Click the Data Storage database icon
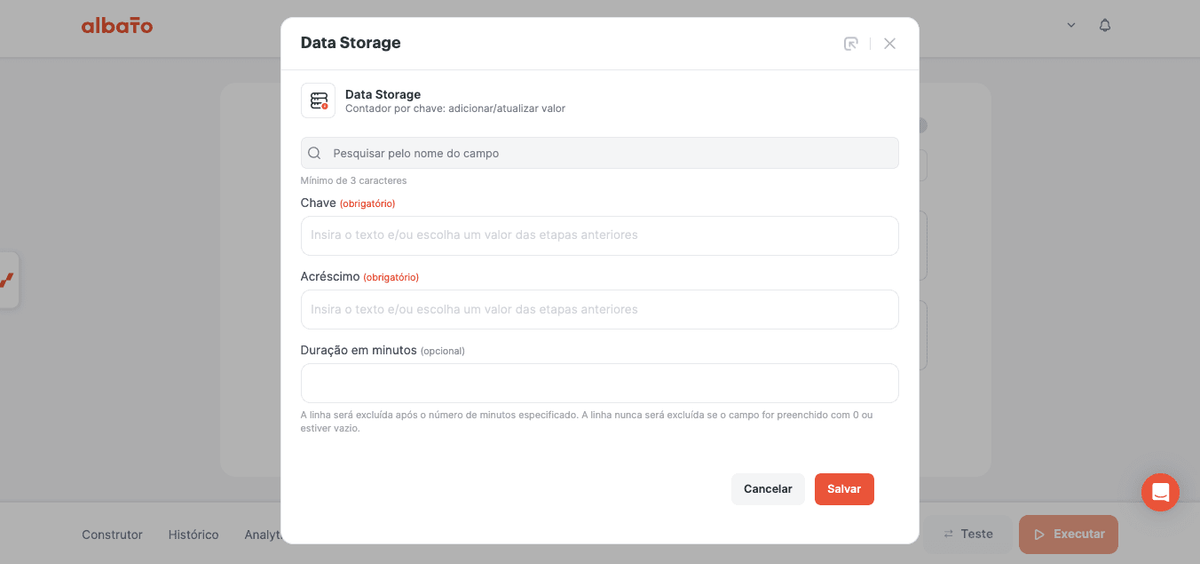The width and height of the screenshot is (1200, 564). click(318, 101)
